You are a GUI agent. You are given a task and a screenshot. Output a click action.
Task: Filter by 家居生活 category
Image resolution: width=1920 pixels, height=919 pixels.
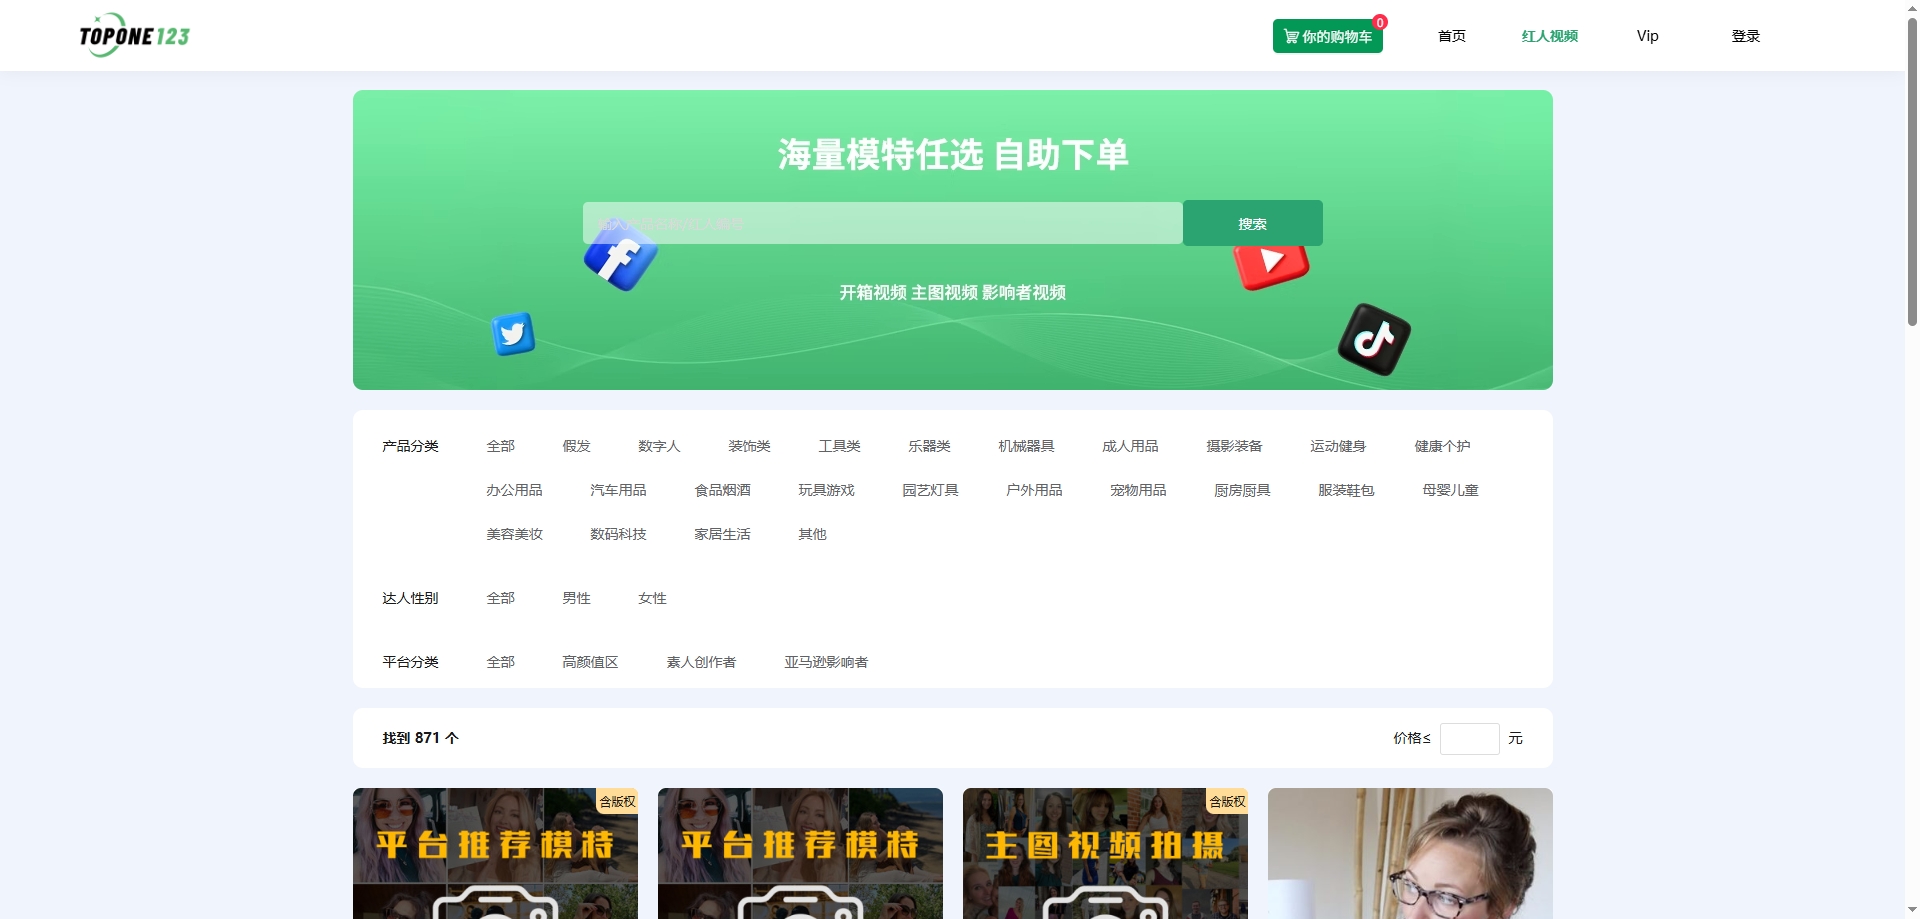722,534
